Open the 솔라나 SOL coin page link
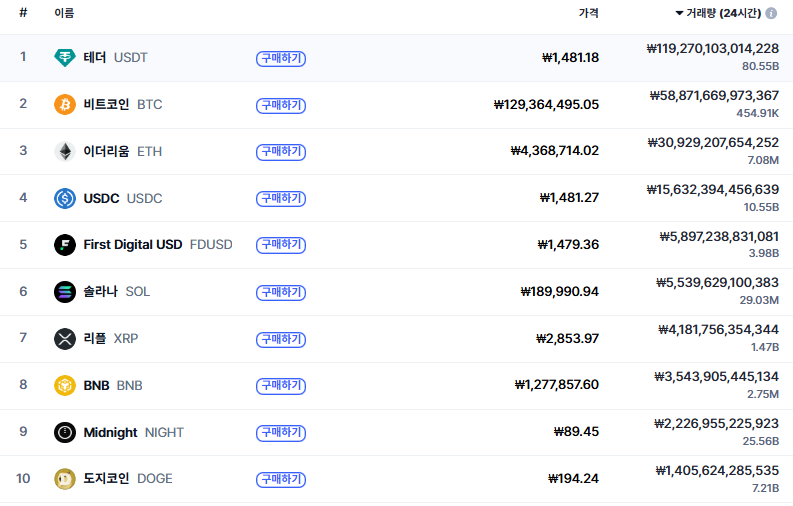 click(x=116, y=292)
